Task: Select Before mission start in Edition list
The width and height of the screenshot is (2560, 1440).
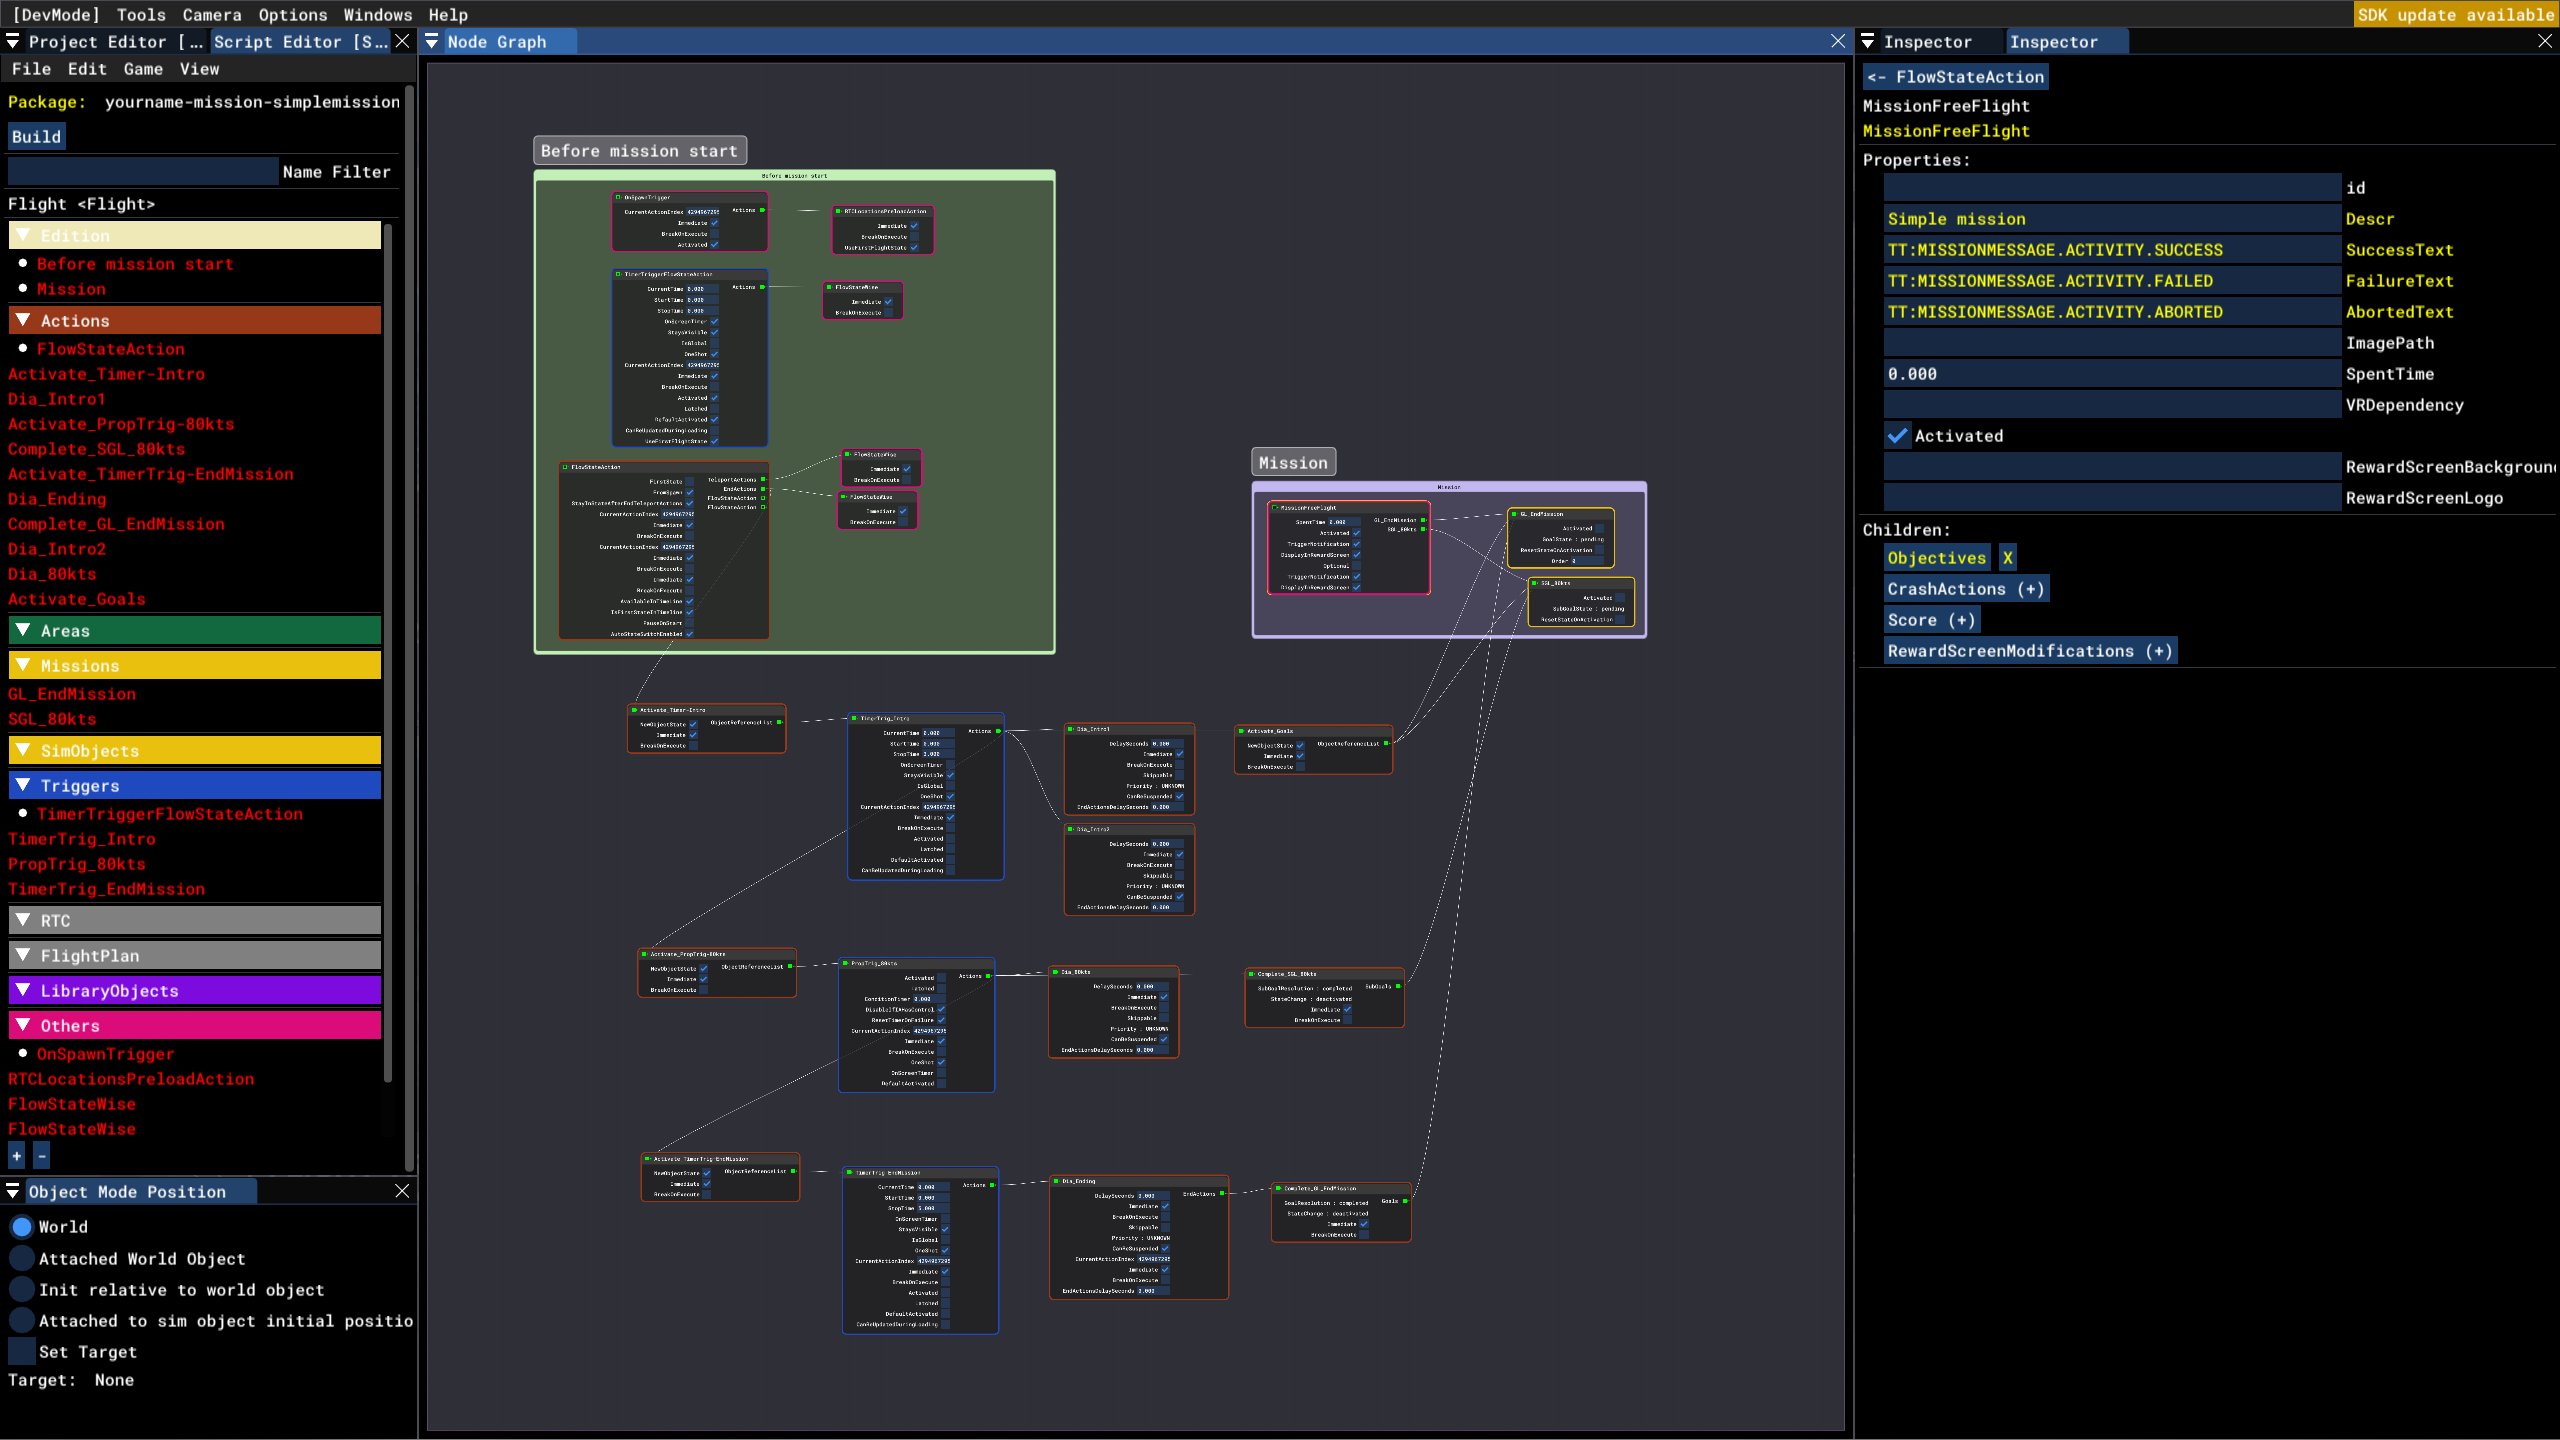Action: pos(135,264)
